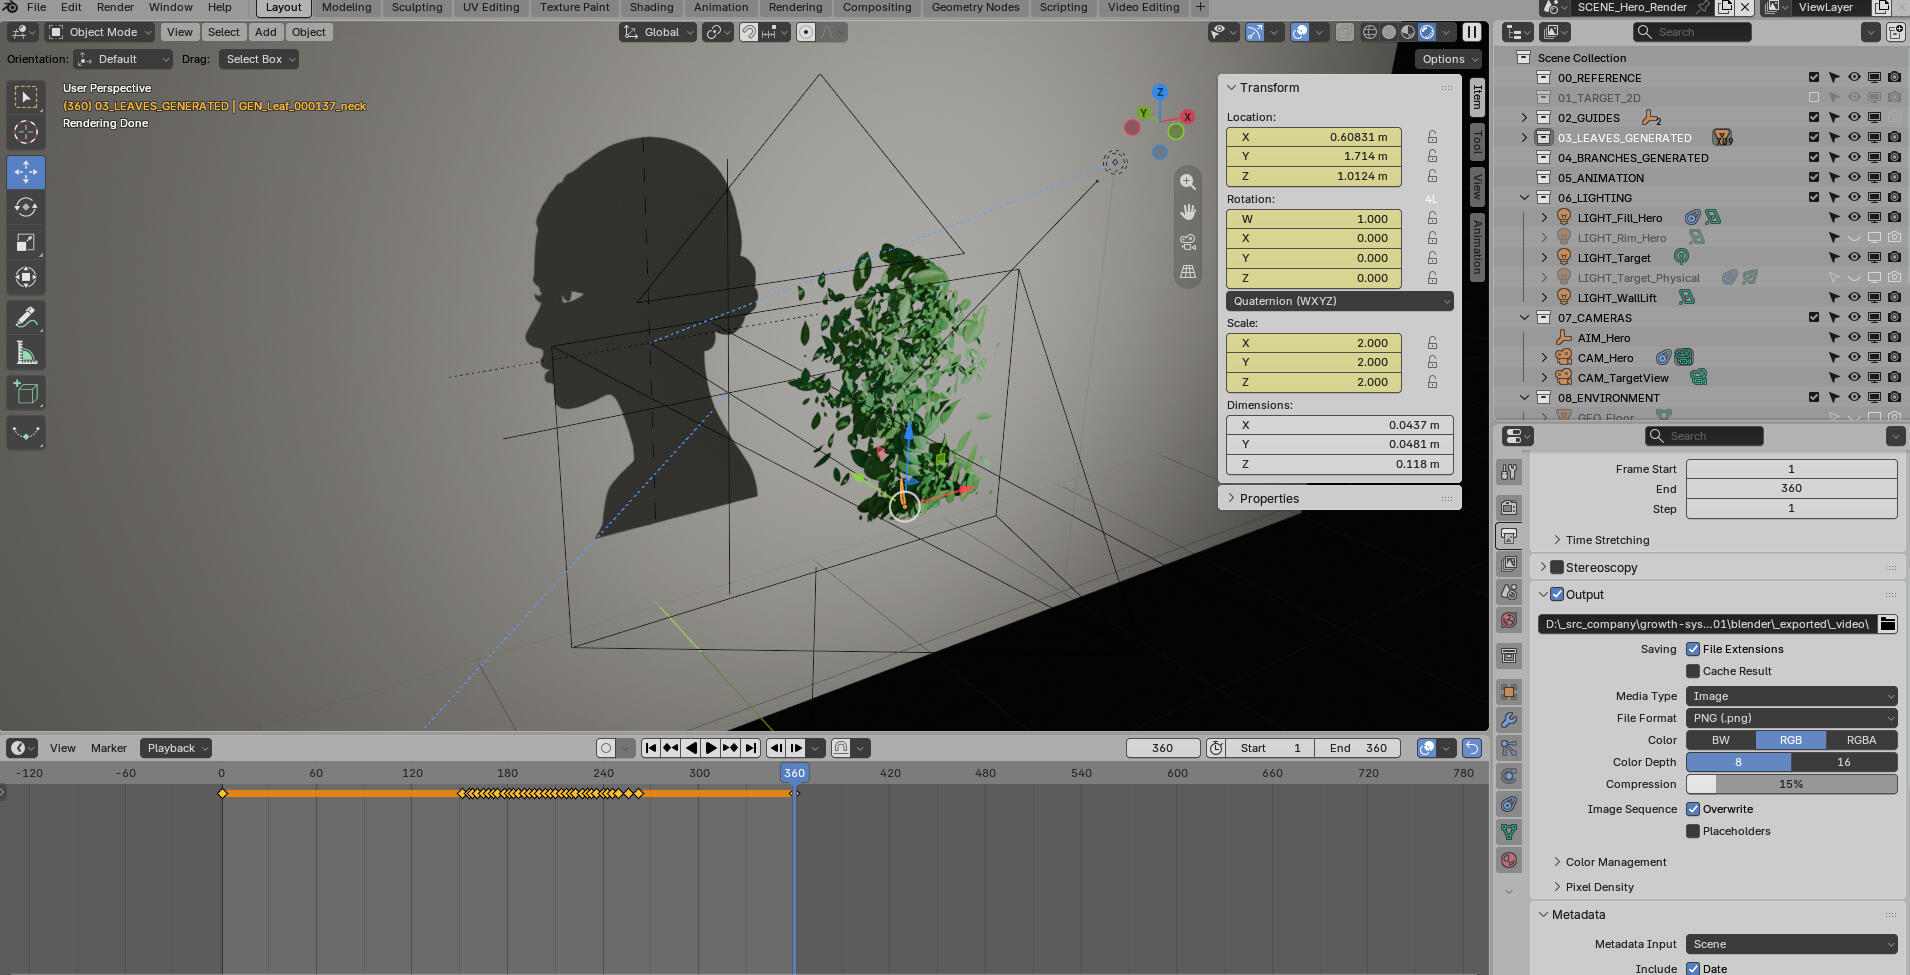Select the Move tool in toolbar

pyautogui.click(x=26, y=172)
